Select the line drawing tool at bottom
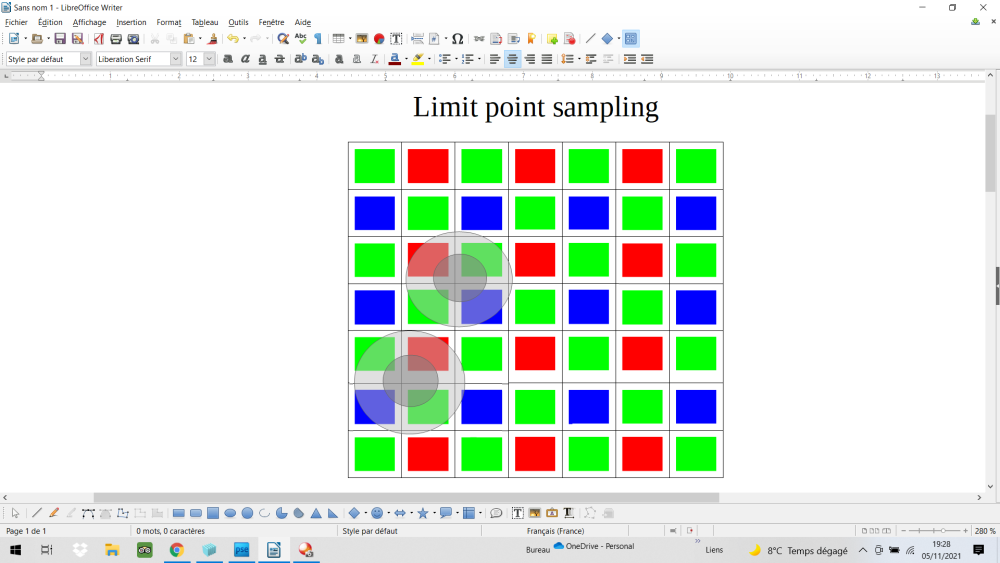1000x563 pixels. click(x=37, y=513)
